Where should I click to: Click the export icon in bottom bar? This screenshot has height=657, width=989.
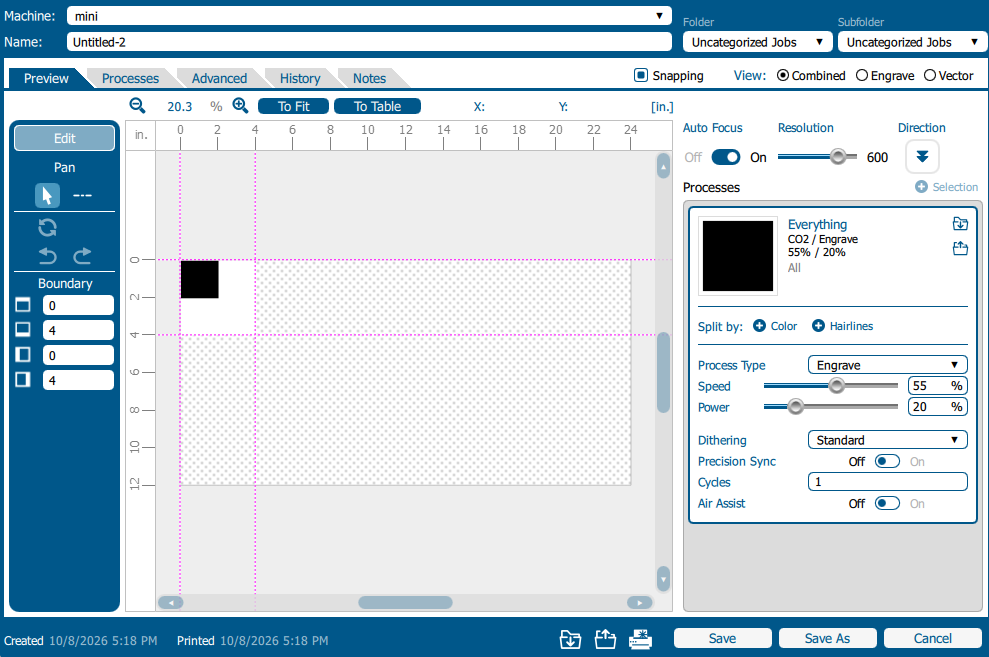[606, 639]
